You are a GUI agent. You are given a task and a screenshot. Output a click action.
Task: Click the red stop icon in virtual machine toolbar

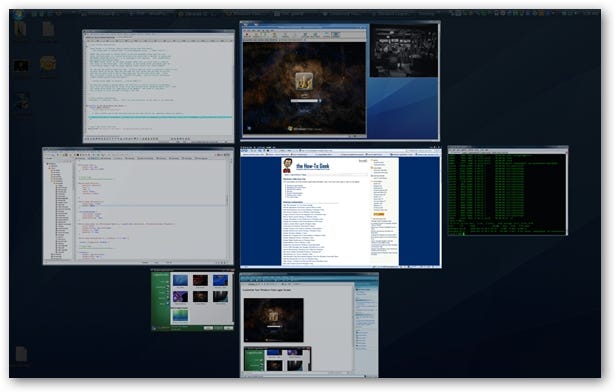(247, 35)
